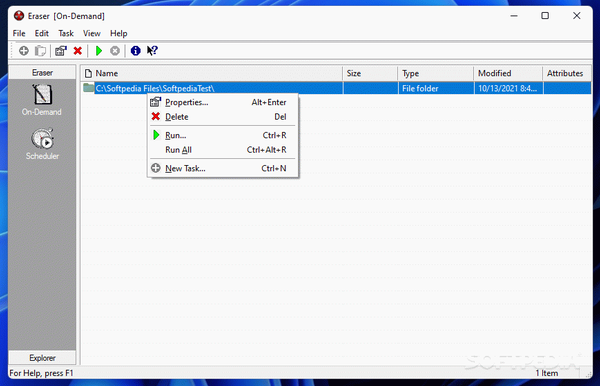This screenshot has width=600, height=386.
Task: Click the Eraser app icon in the title bar
Action: [x=19, y=16]
